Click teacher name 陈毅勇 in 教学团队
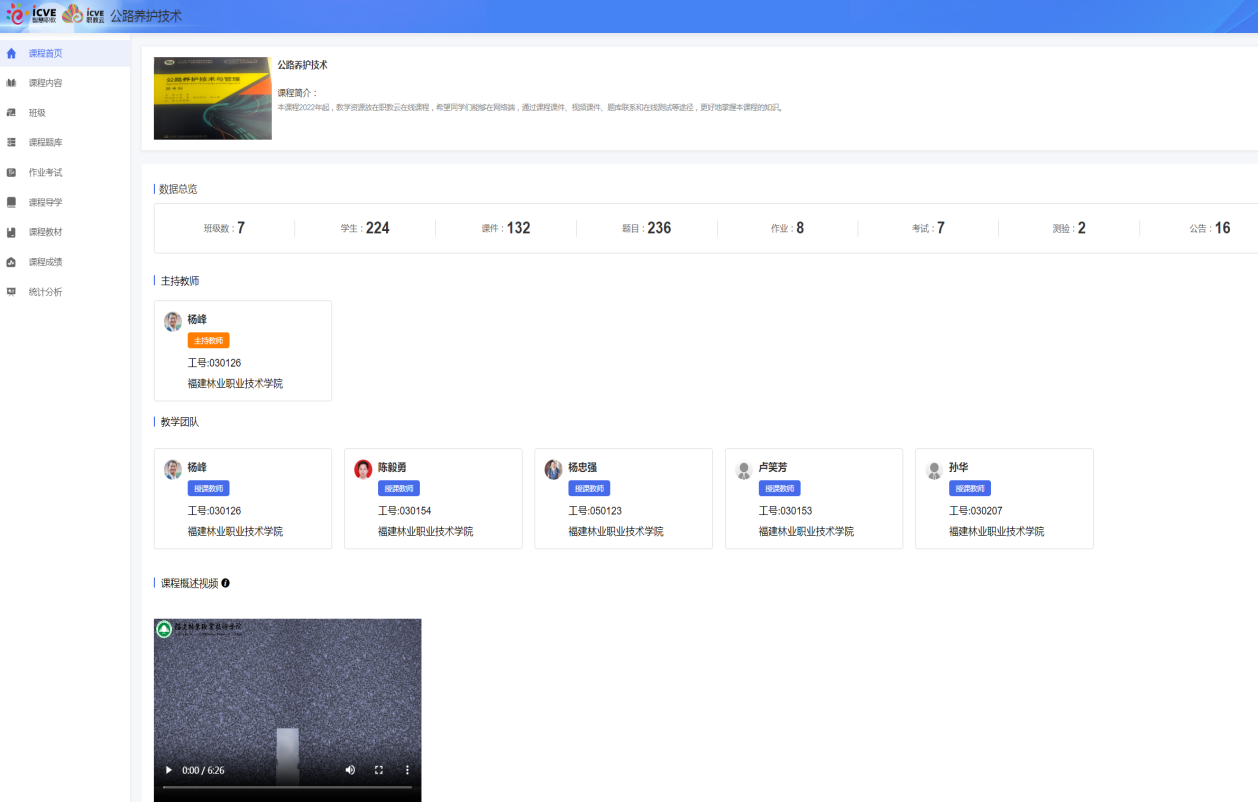This screenshot has width=1258, height=802. pos(392,467)
